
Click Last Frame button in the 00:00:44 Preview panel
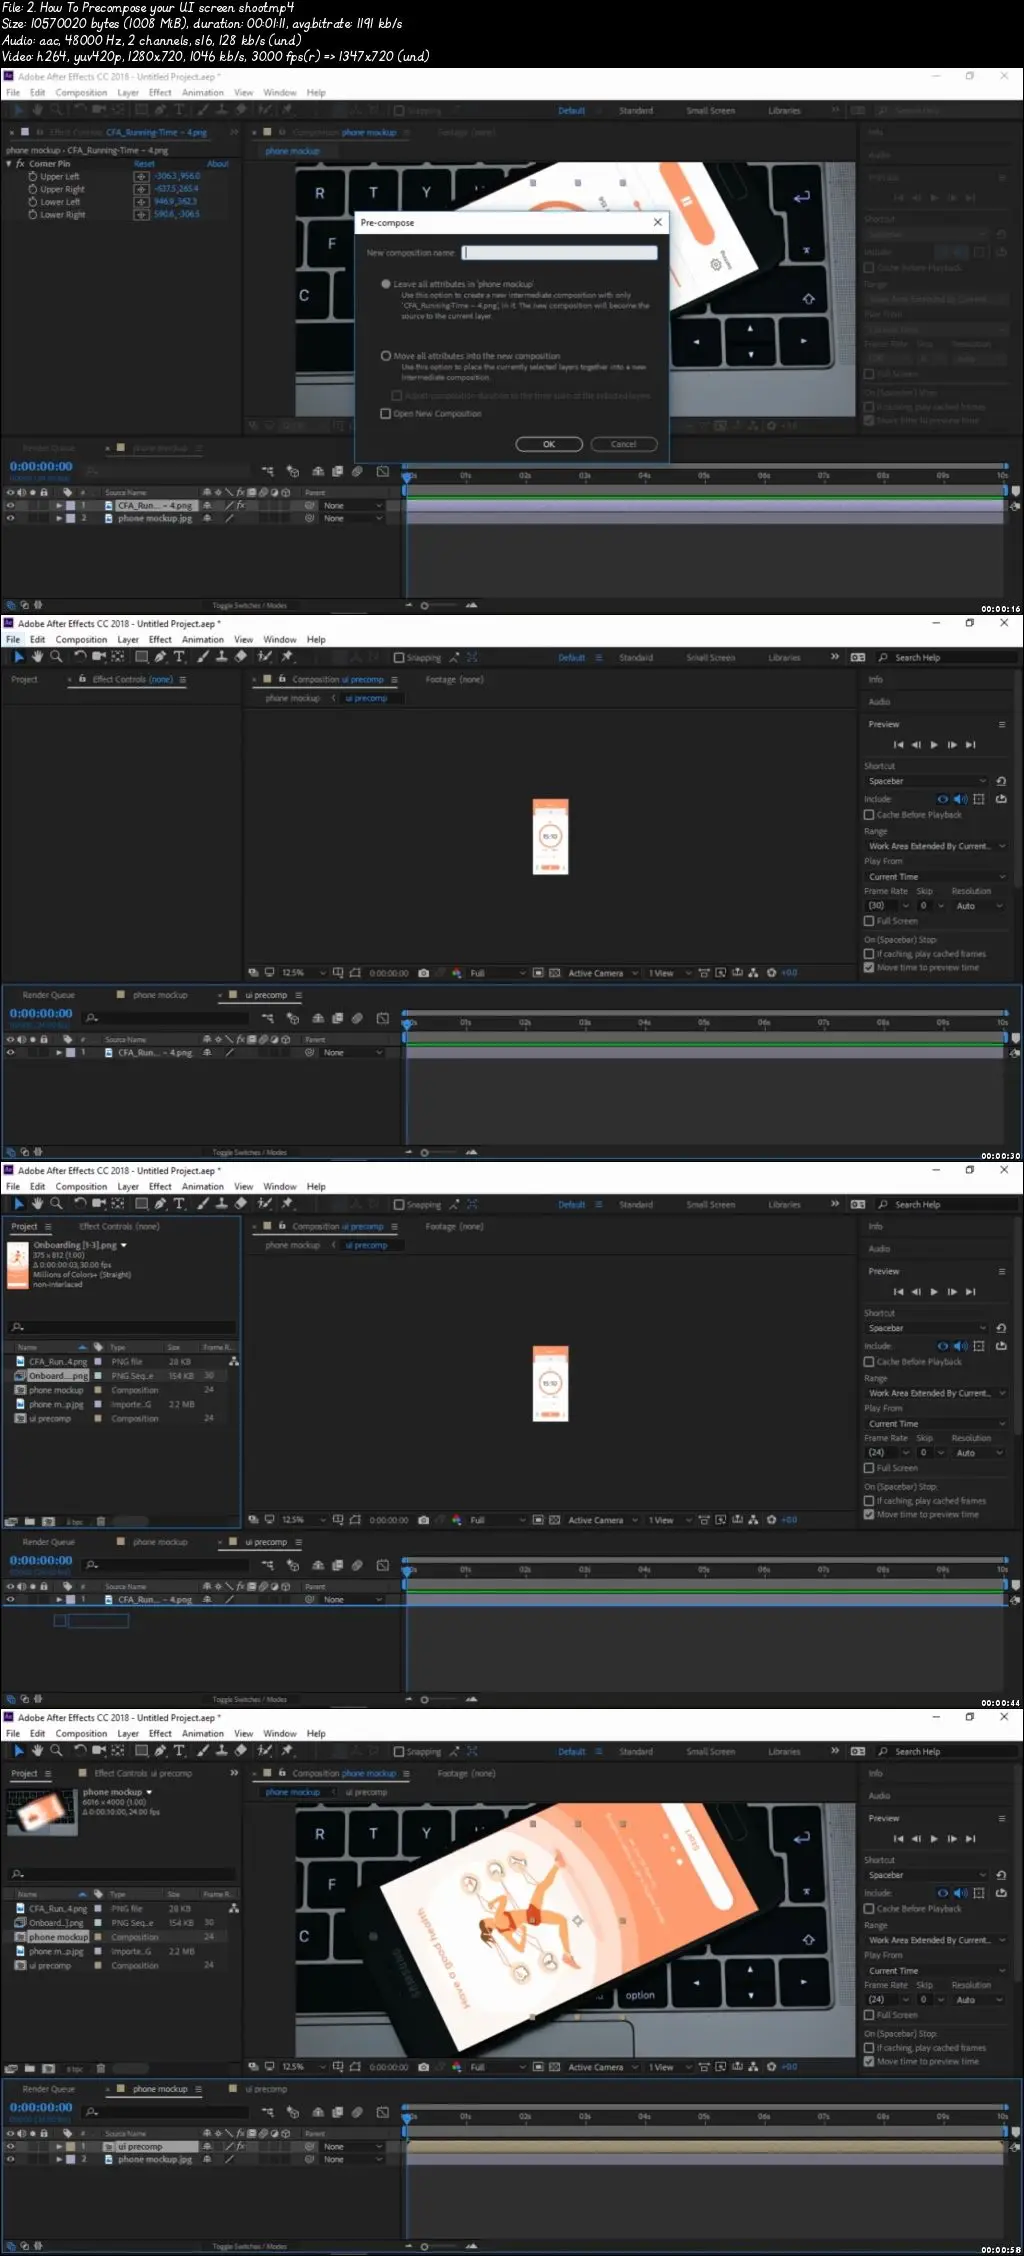pyautogui.click(x=970, y=1292)
